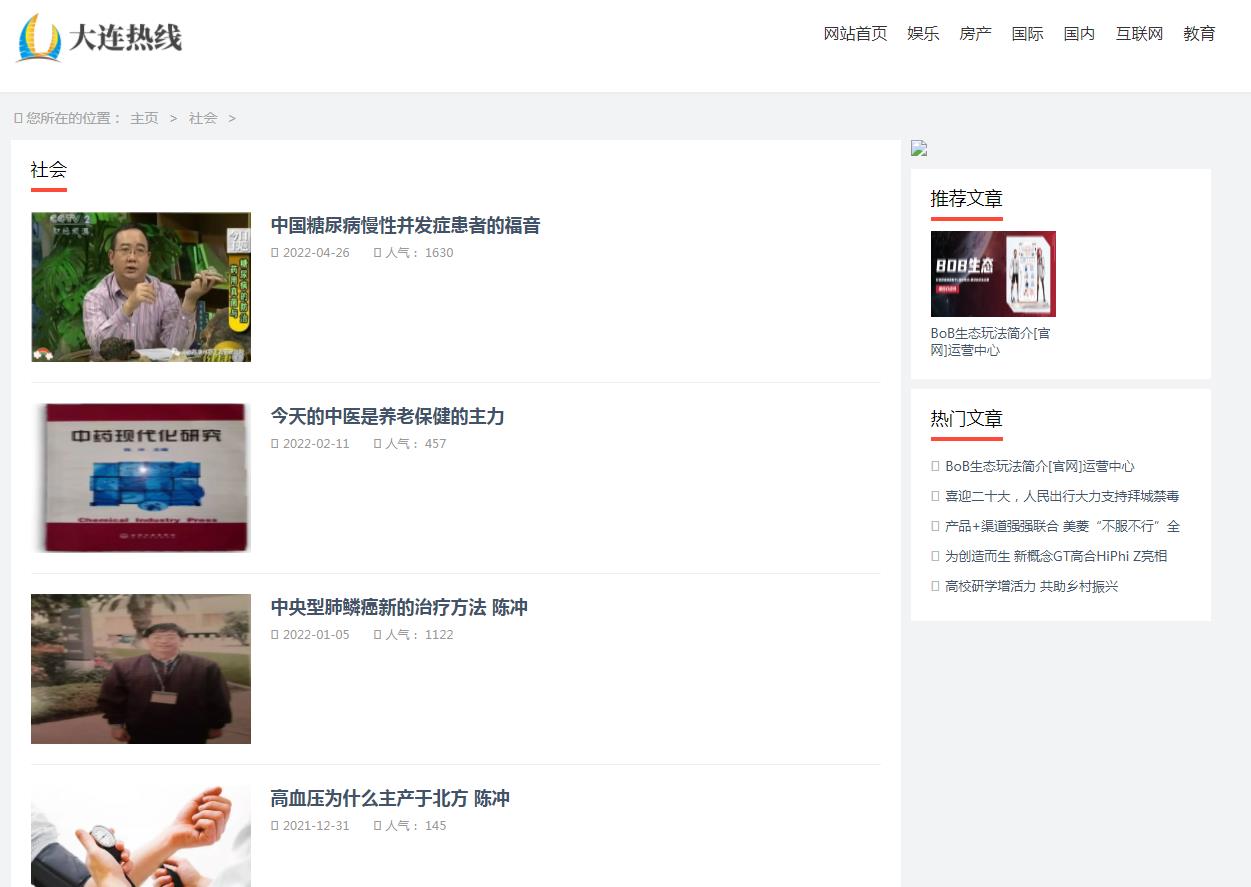Viewport: 1251px width, 887px height.
Task: Select the 国内 menu item
Action: (x=1079, y=34)
